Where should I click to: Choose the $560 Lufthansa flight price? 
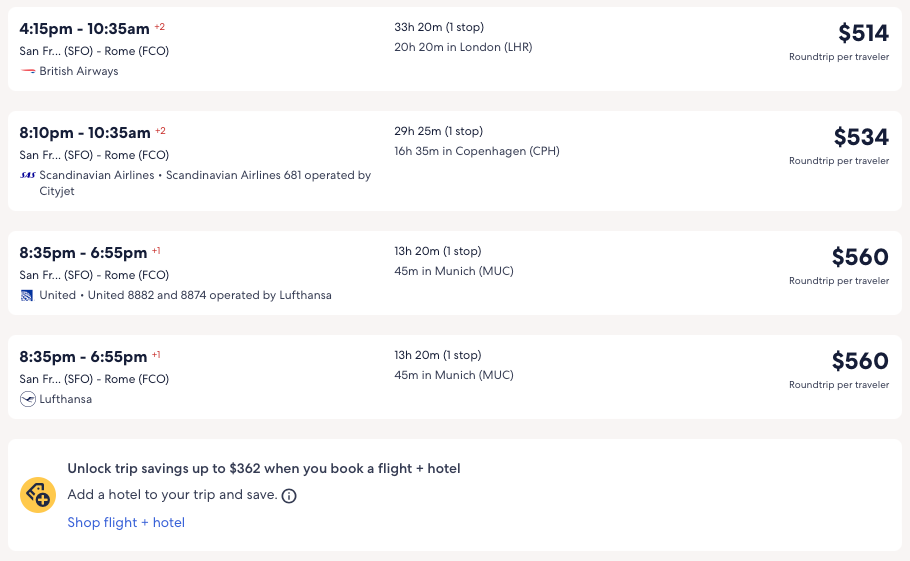[860, 361]
